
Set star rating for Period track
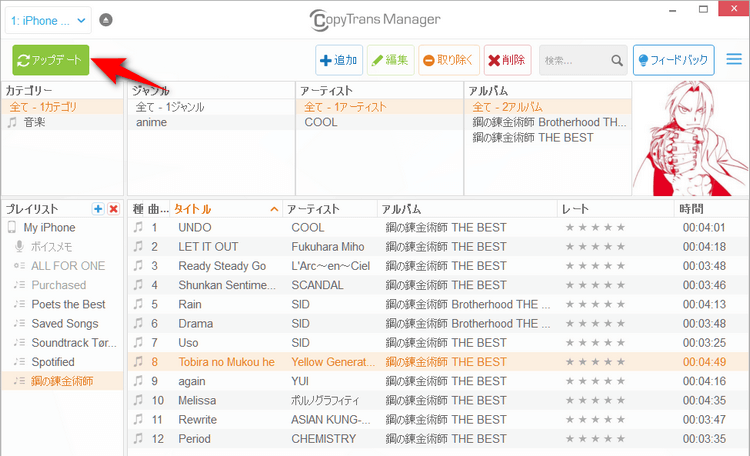click(595, 439)
